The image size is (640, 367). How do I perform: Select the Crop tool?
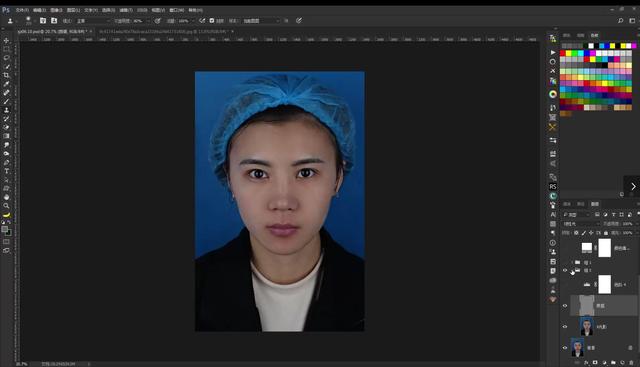pyautogui.click(x=6, y=75)
